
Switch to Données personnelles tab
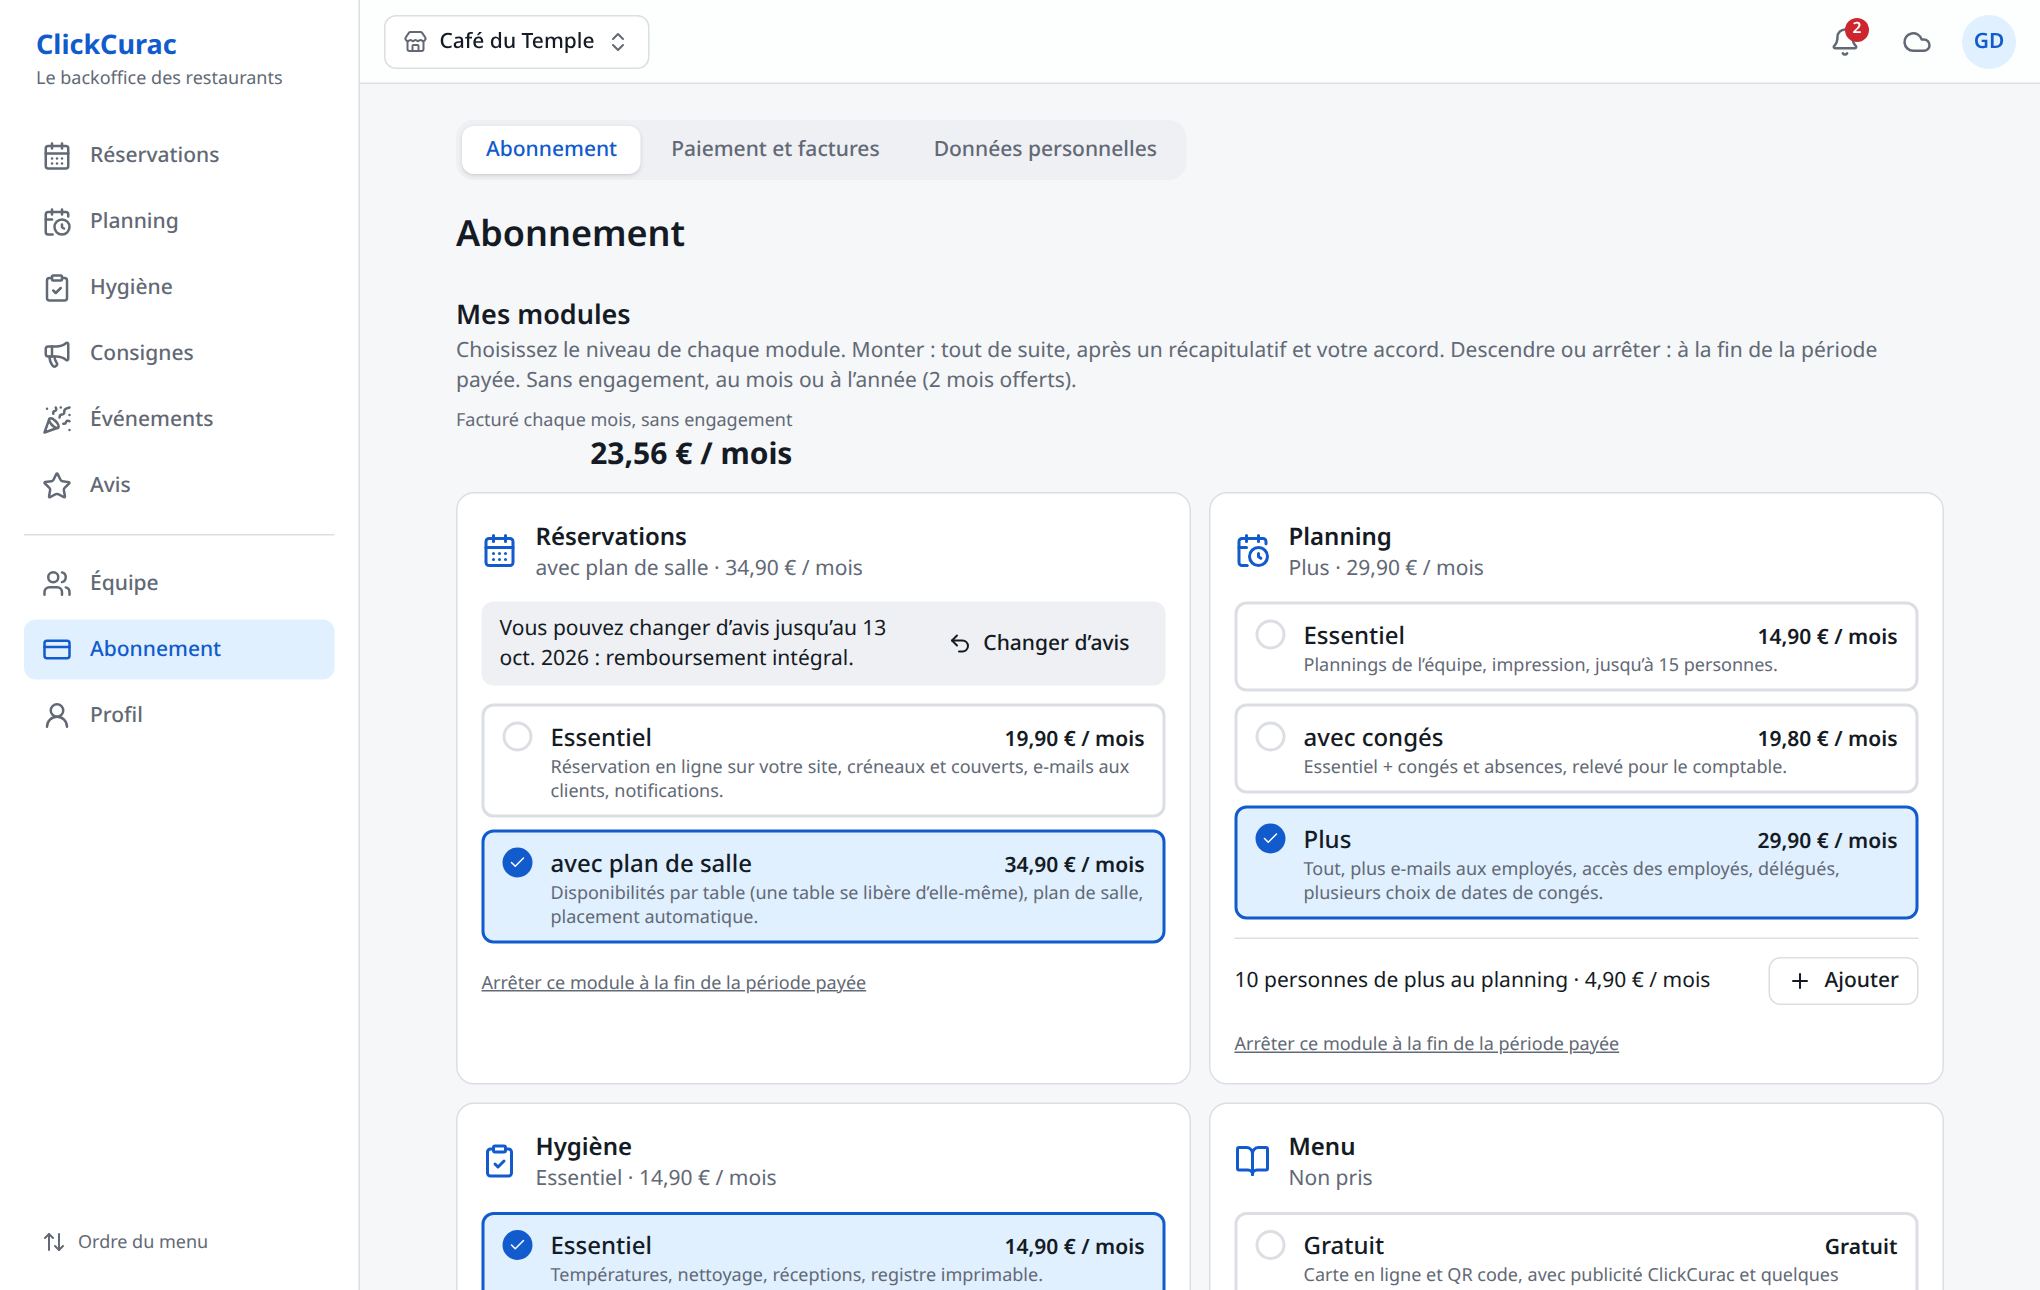pos(1045,150)
